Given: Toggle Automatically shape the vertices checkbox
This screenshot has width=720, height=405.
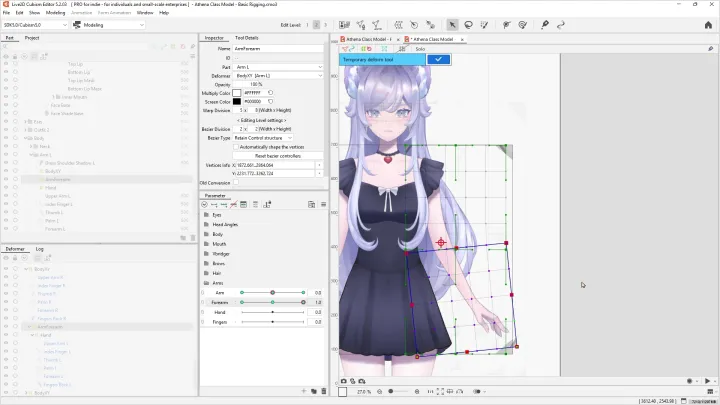Looking at the screenshot, I should point(236,147).
